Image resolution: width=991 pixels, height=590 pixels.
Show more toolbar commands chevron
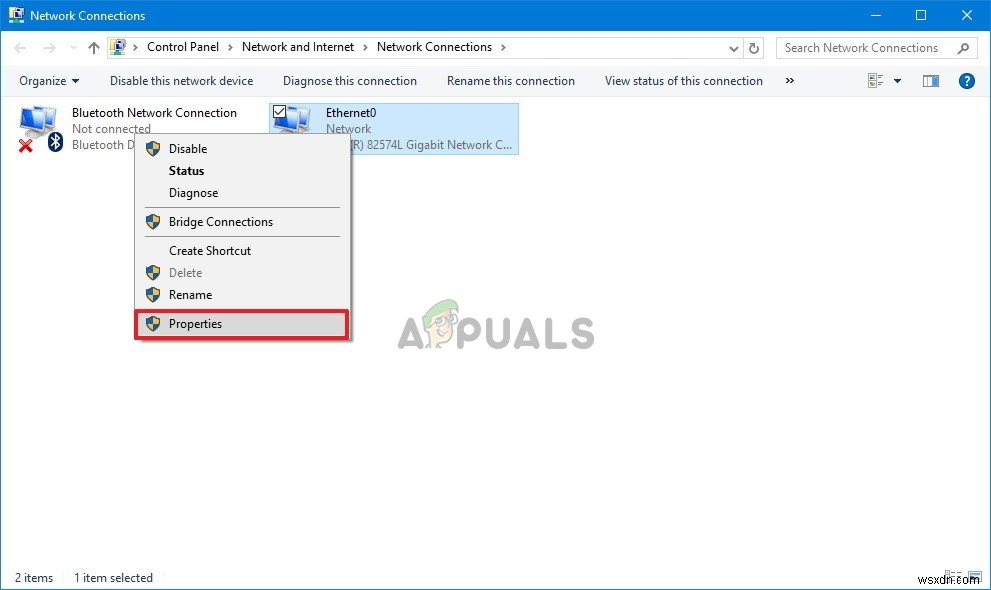[x=789, y=81]
